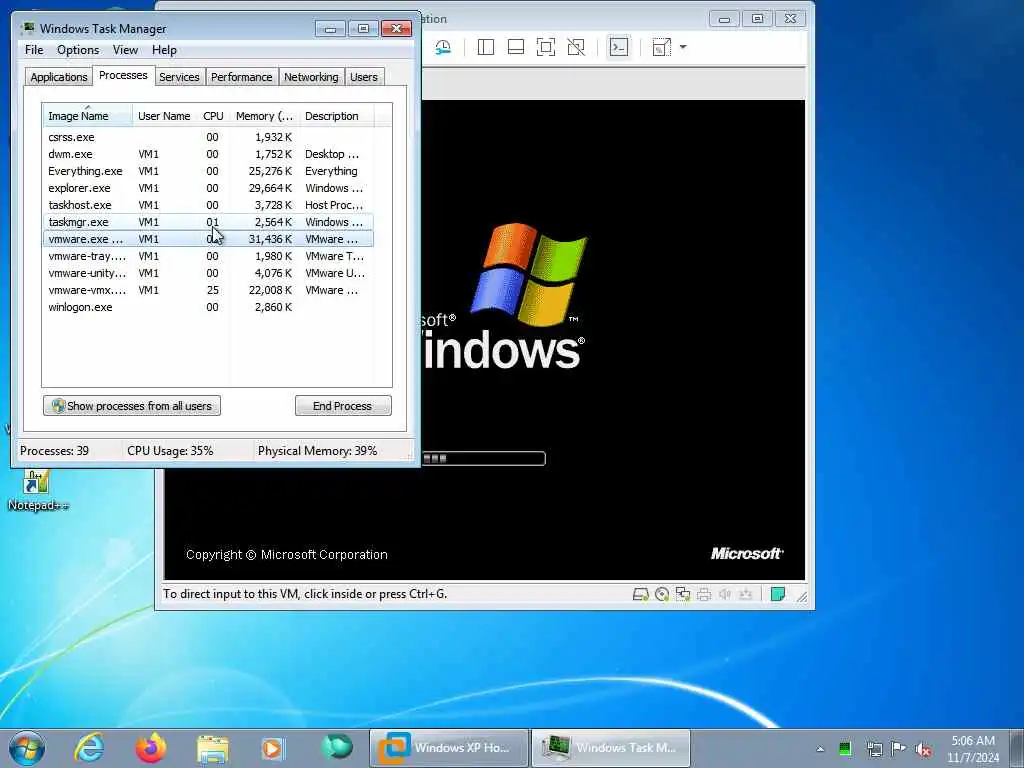
Task: Open Notepad++ desktop shortcut
Action: pyautogui.click(x=37, y=490)
